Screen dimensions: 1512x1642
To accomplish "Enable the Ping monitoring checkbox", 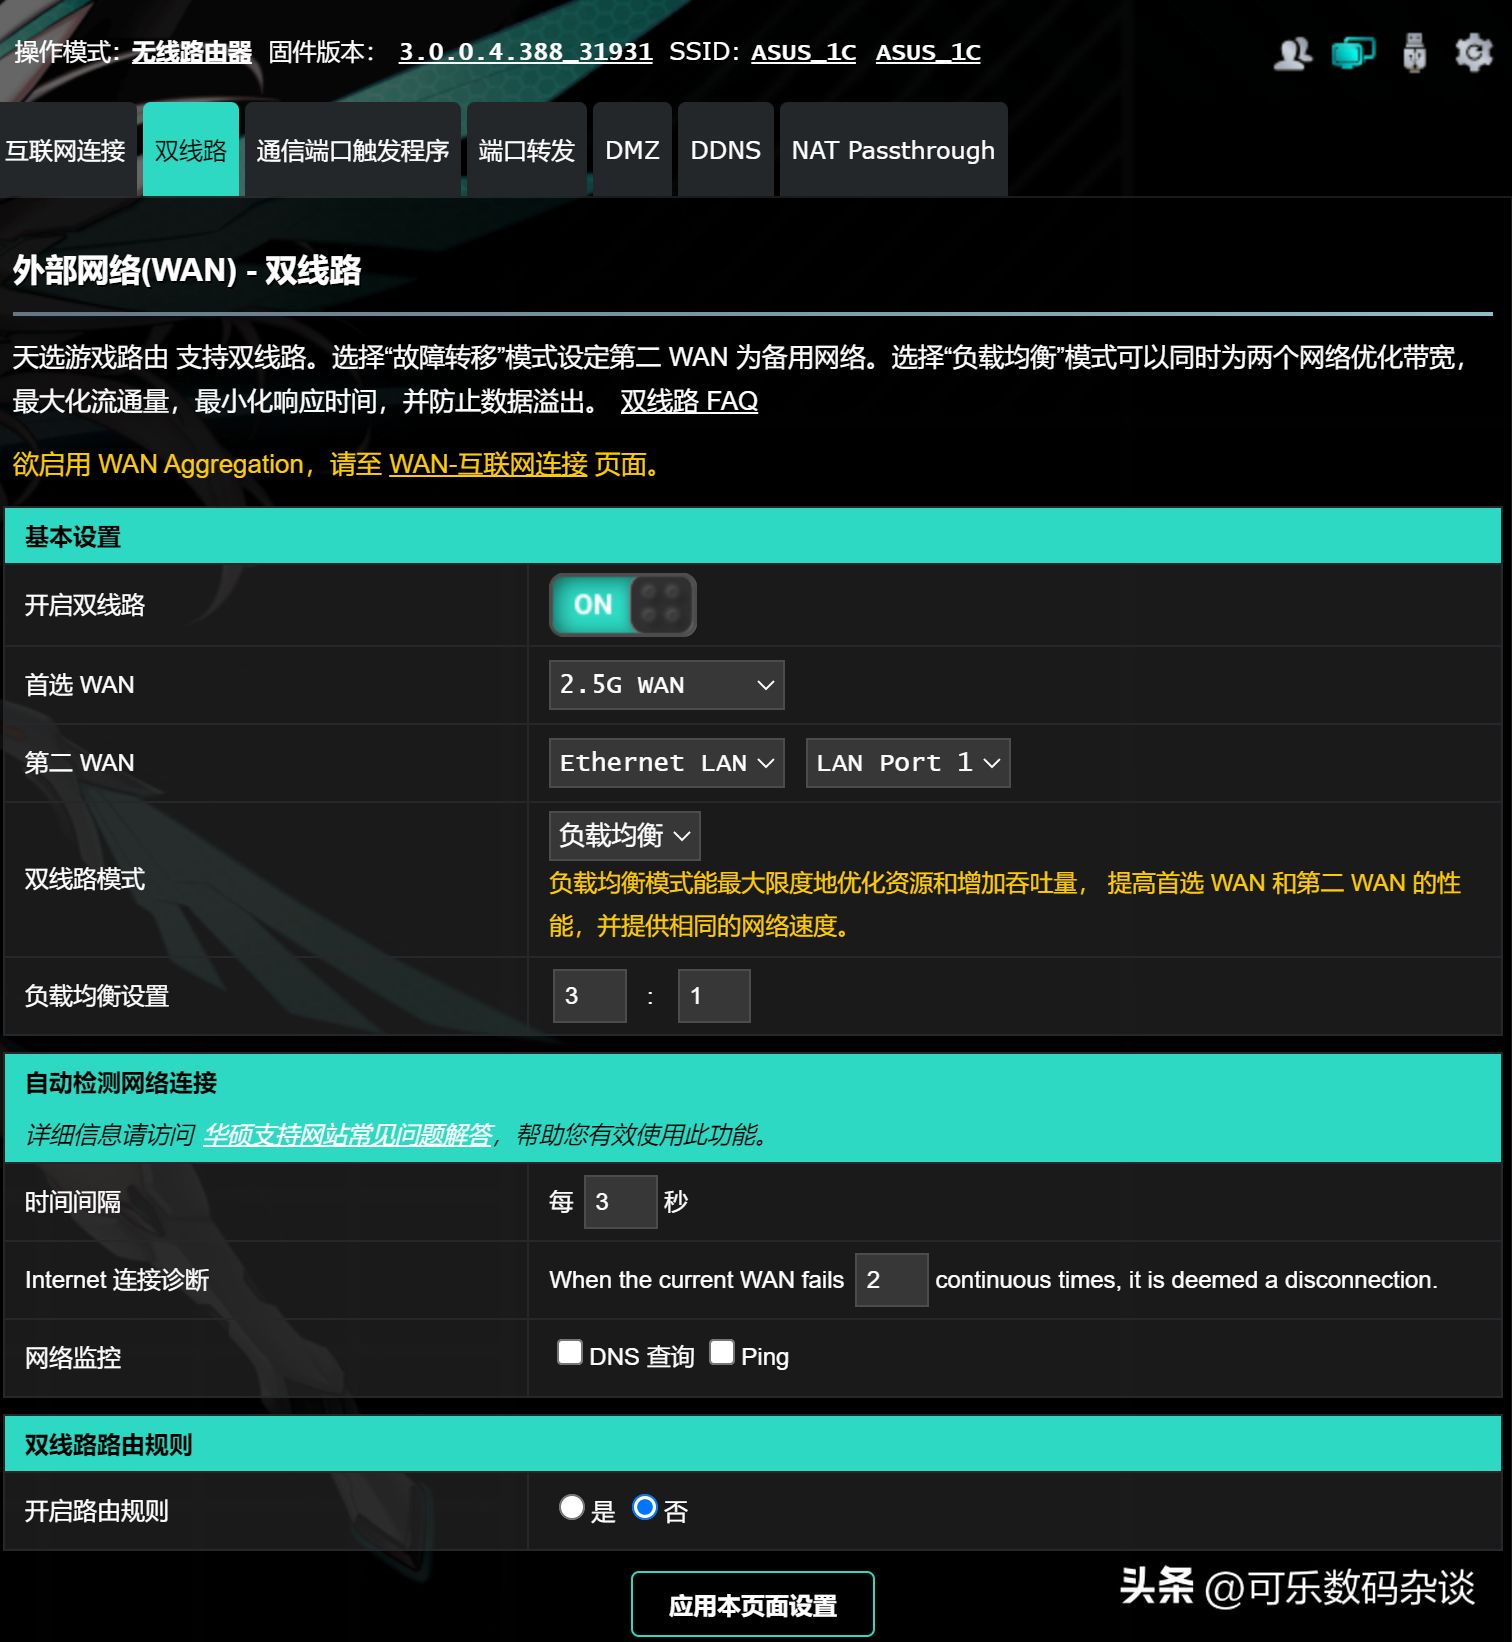I will [722, 1353].
